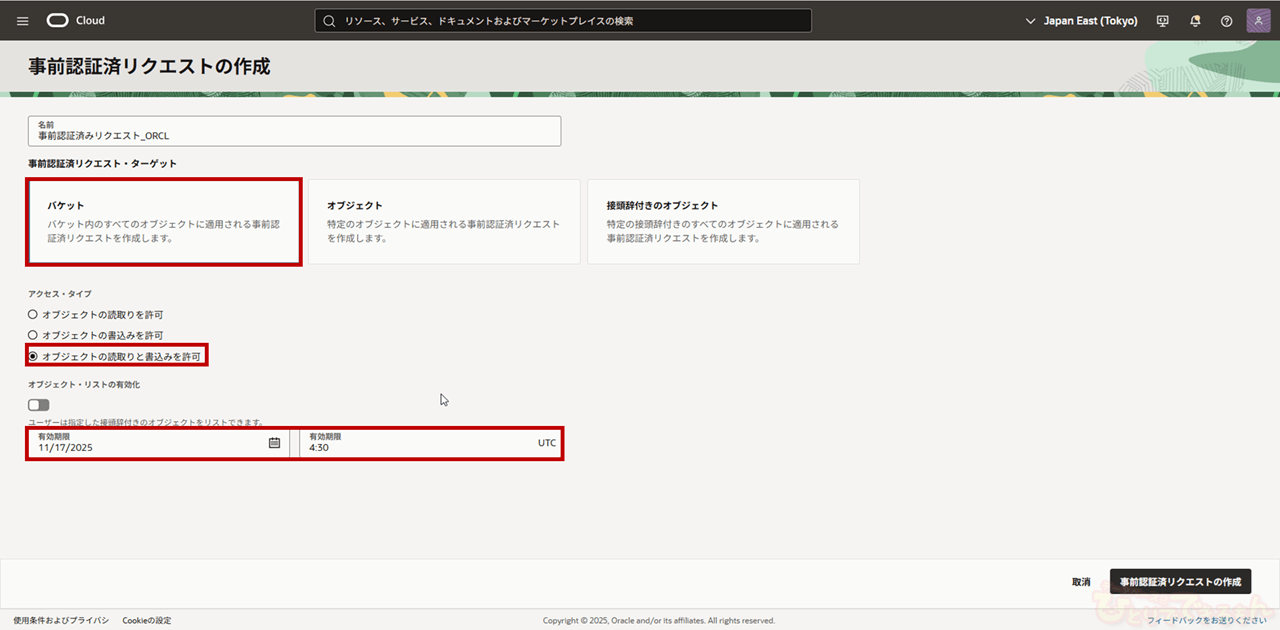The image size is (1280, 630).
Task: Click the 取消 cancel button
Action: click(1081, 582)
